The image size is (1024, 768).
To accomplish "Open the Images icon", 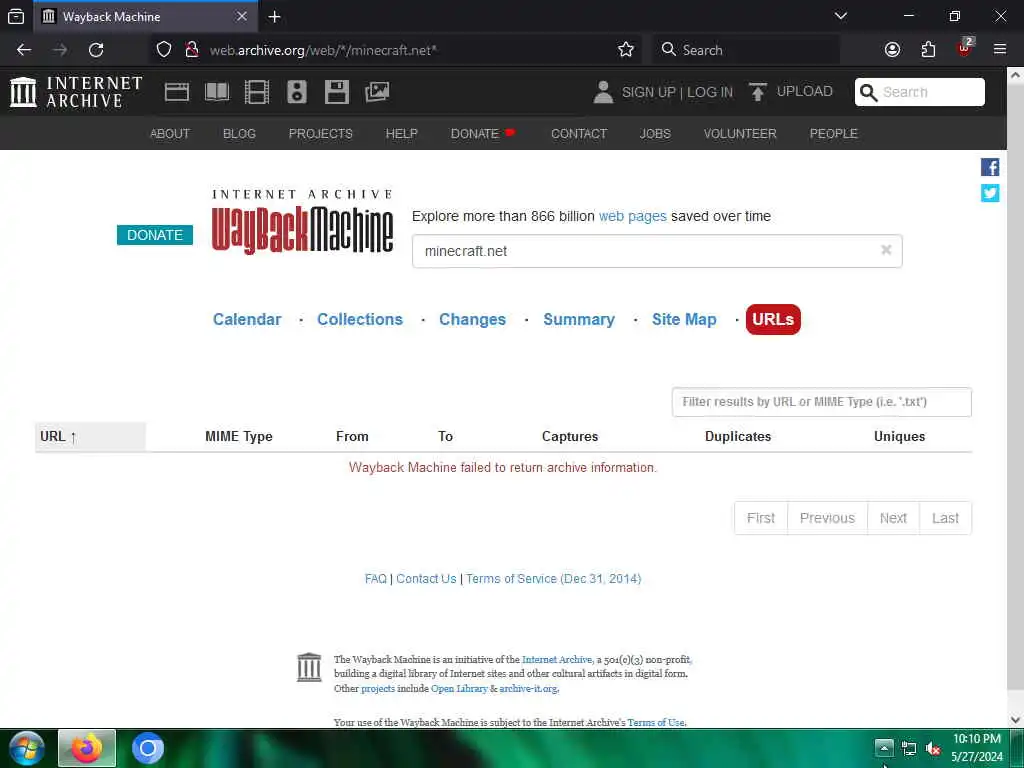I will click(377, 92).
